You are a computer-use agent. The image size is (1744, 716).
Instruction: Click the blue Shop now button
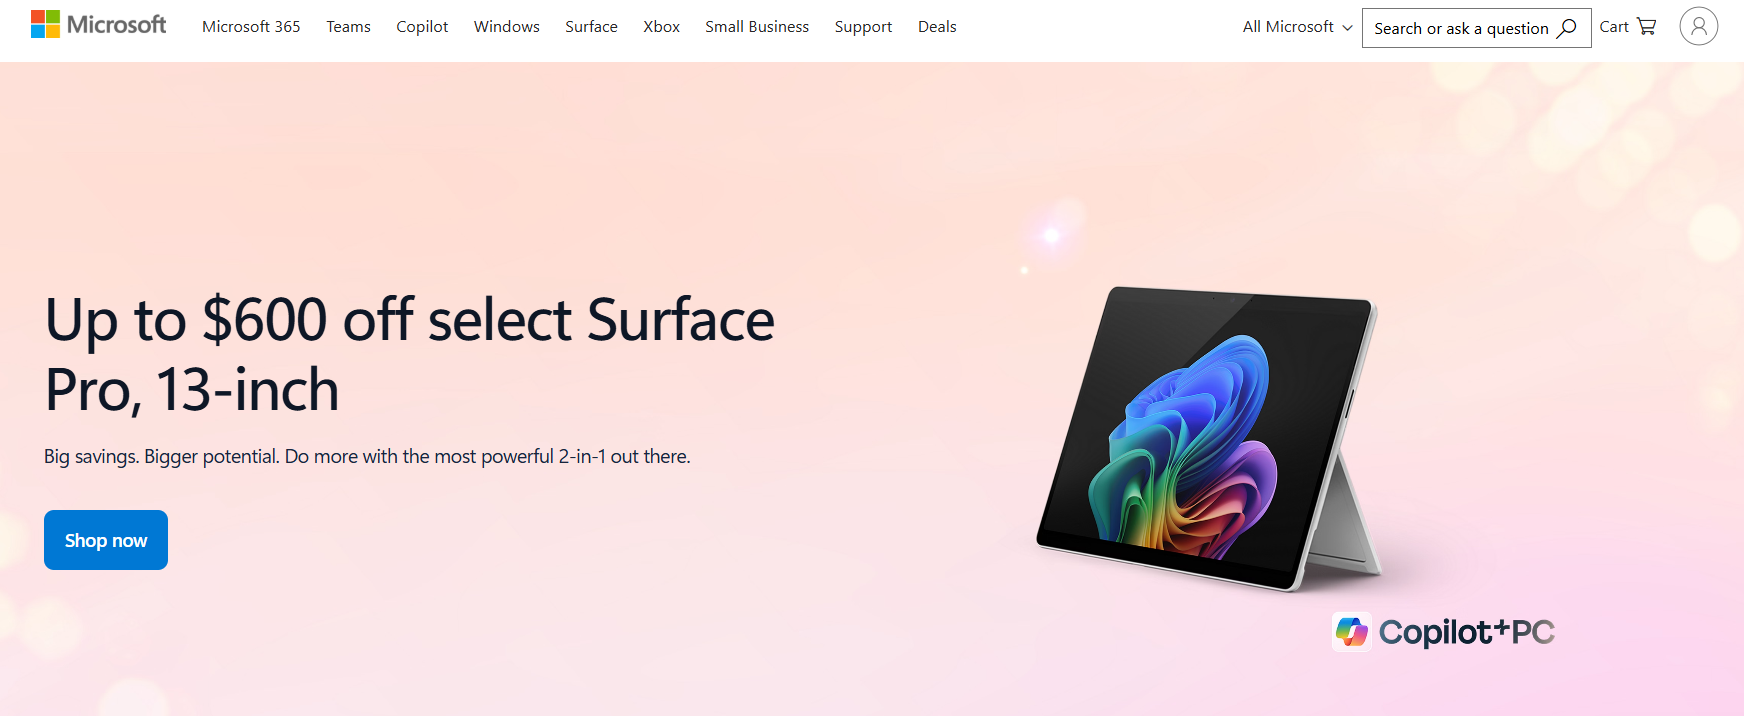point(106,540)
